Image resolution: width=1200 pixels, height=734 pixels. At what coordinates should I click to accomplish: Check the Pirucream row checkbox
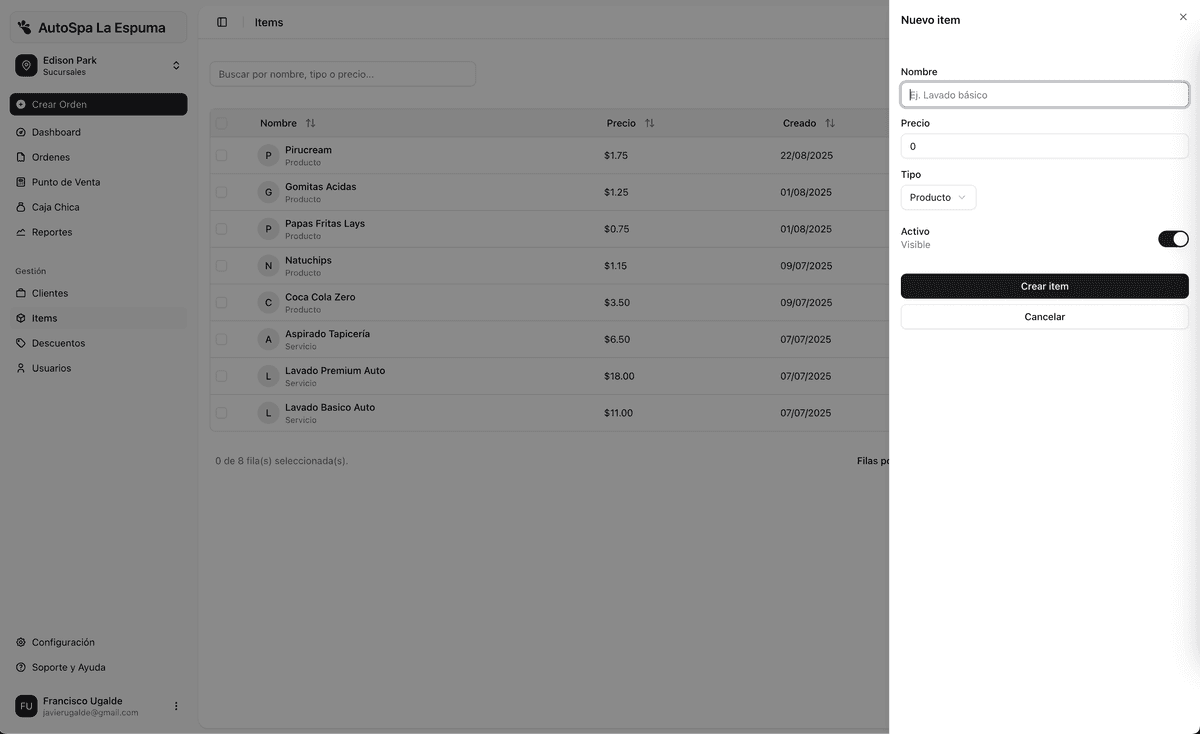pyautogui.click(x=221, y=155)
